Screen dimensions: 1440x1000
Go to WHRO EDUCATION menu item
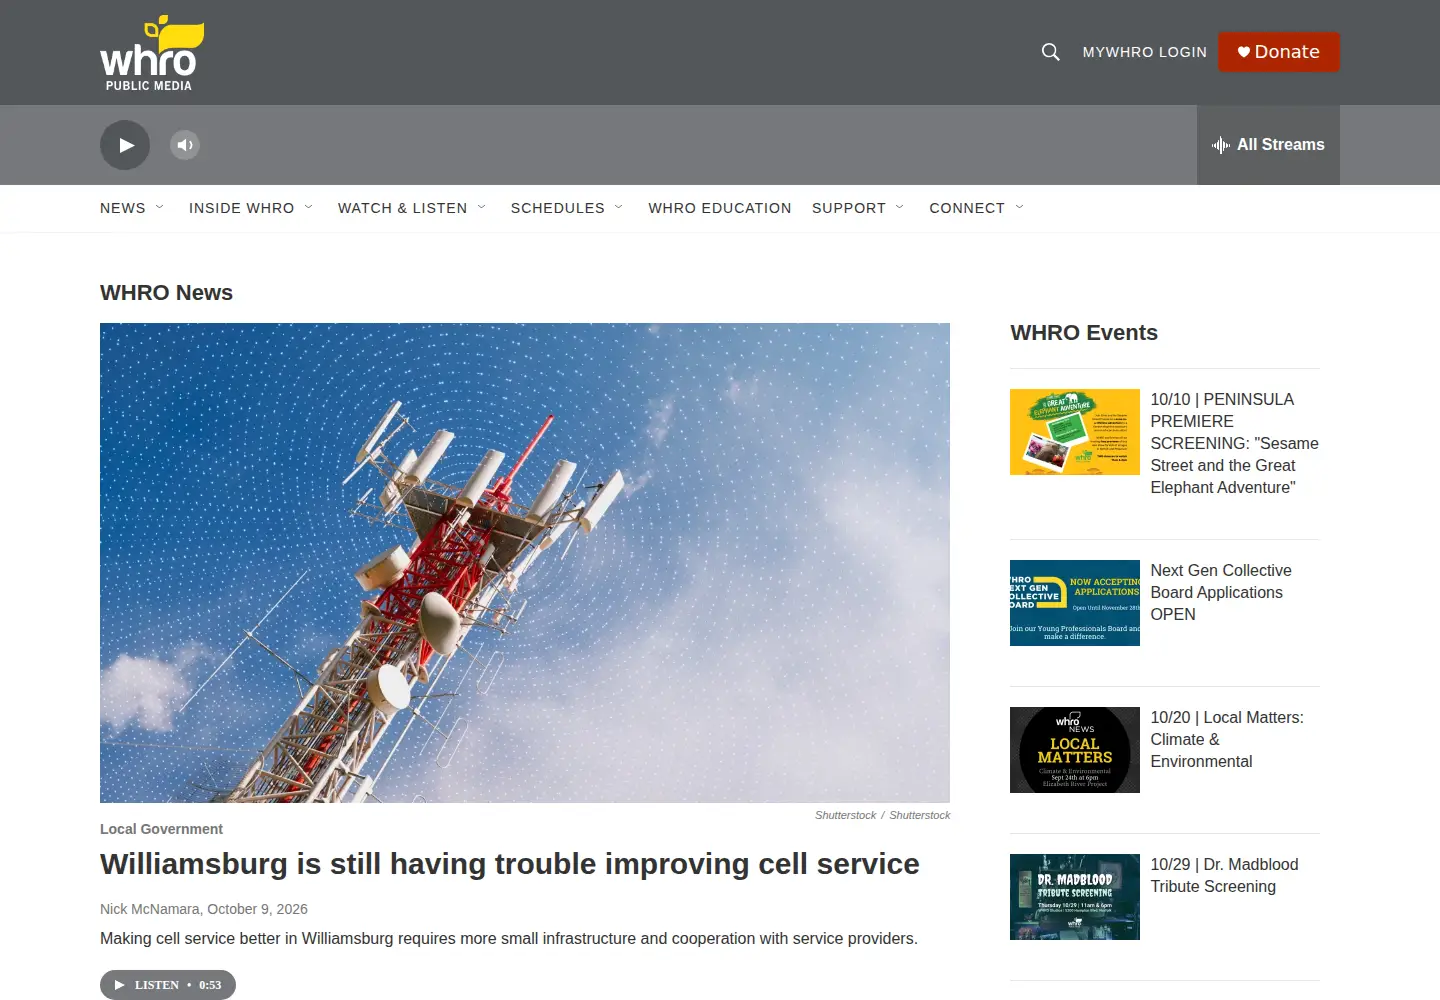click(x=720, y=208)
